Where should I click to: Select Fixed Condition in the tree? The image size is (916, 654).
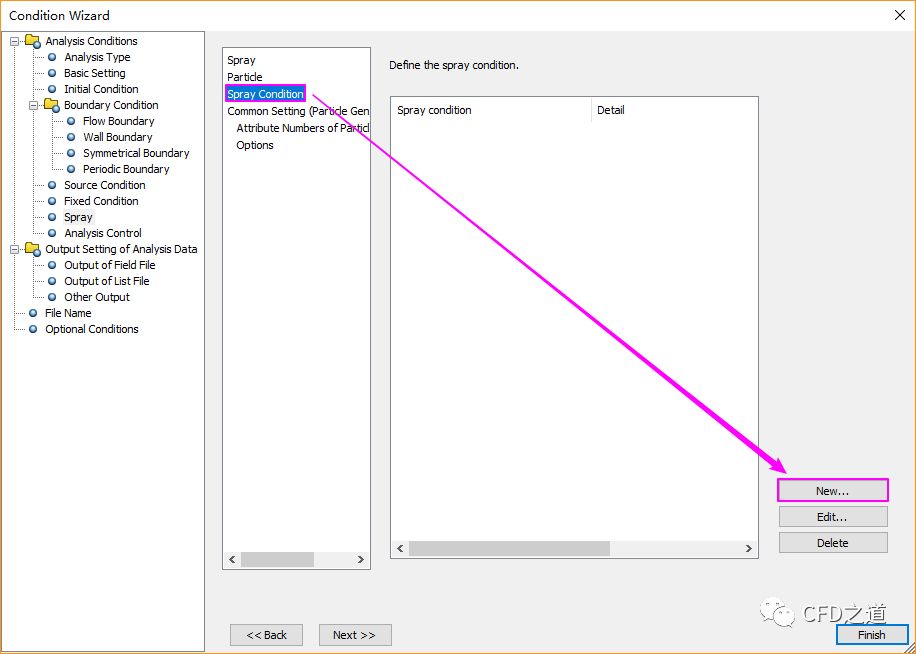point(101,201)
